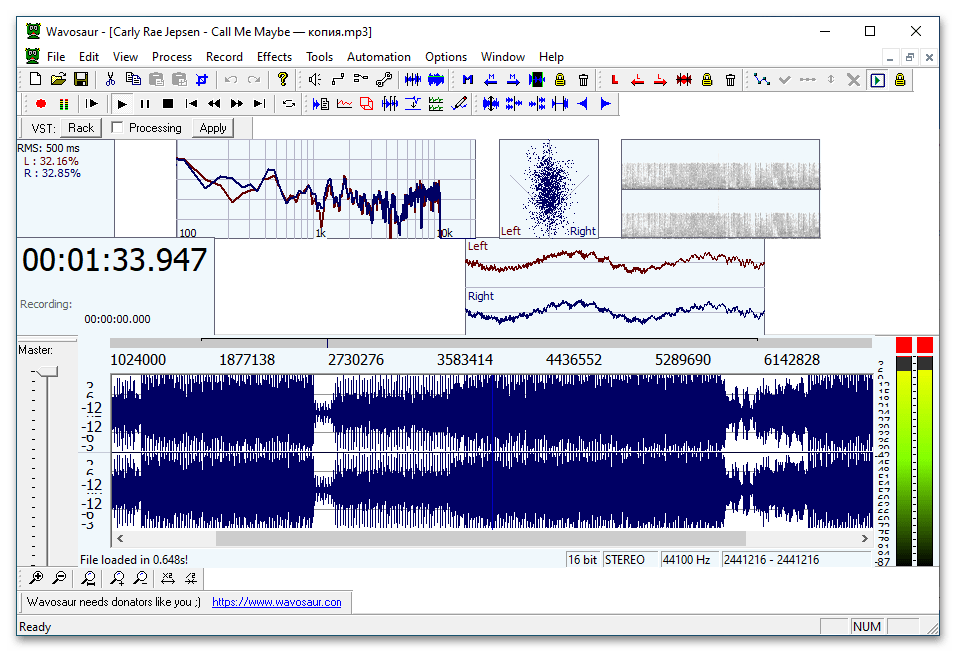This screenshot has width=956, height=652.
Task: Zoom out with the magnifier minus icon
Action: pyautogui.click(x=59, y=578)
